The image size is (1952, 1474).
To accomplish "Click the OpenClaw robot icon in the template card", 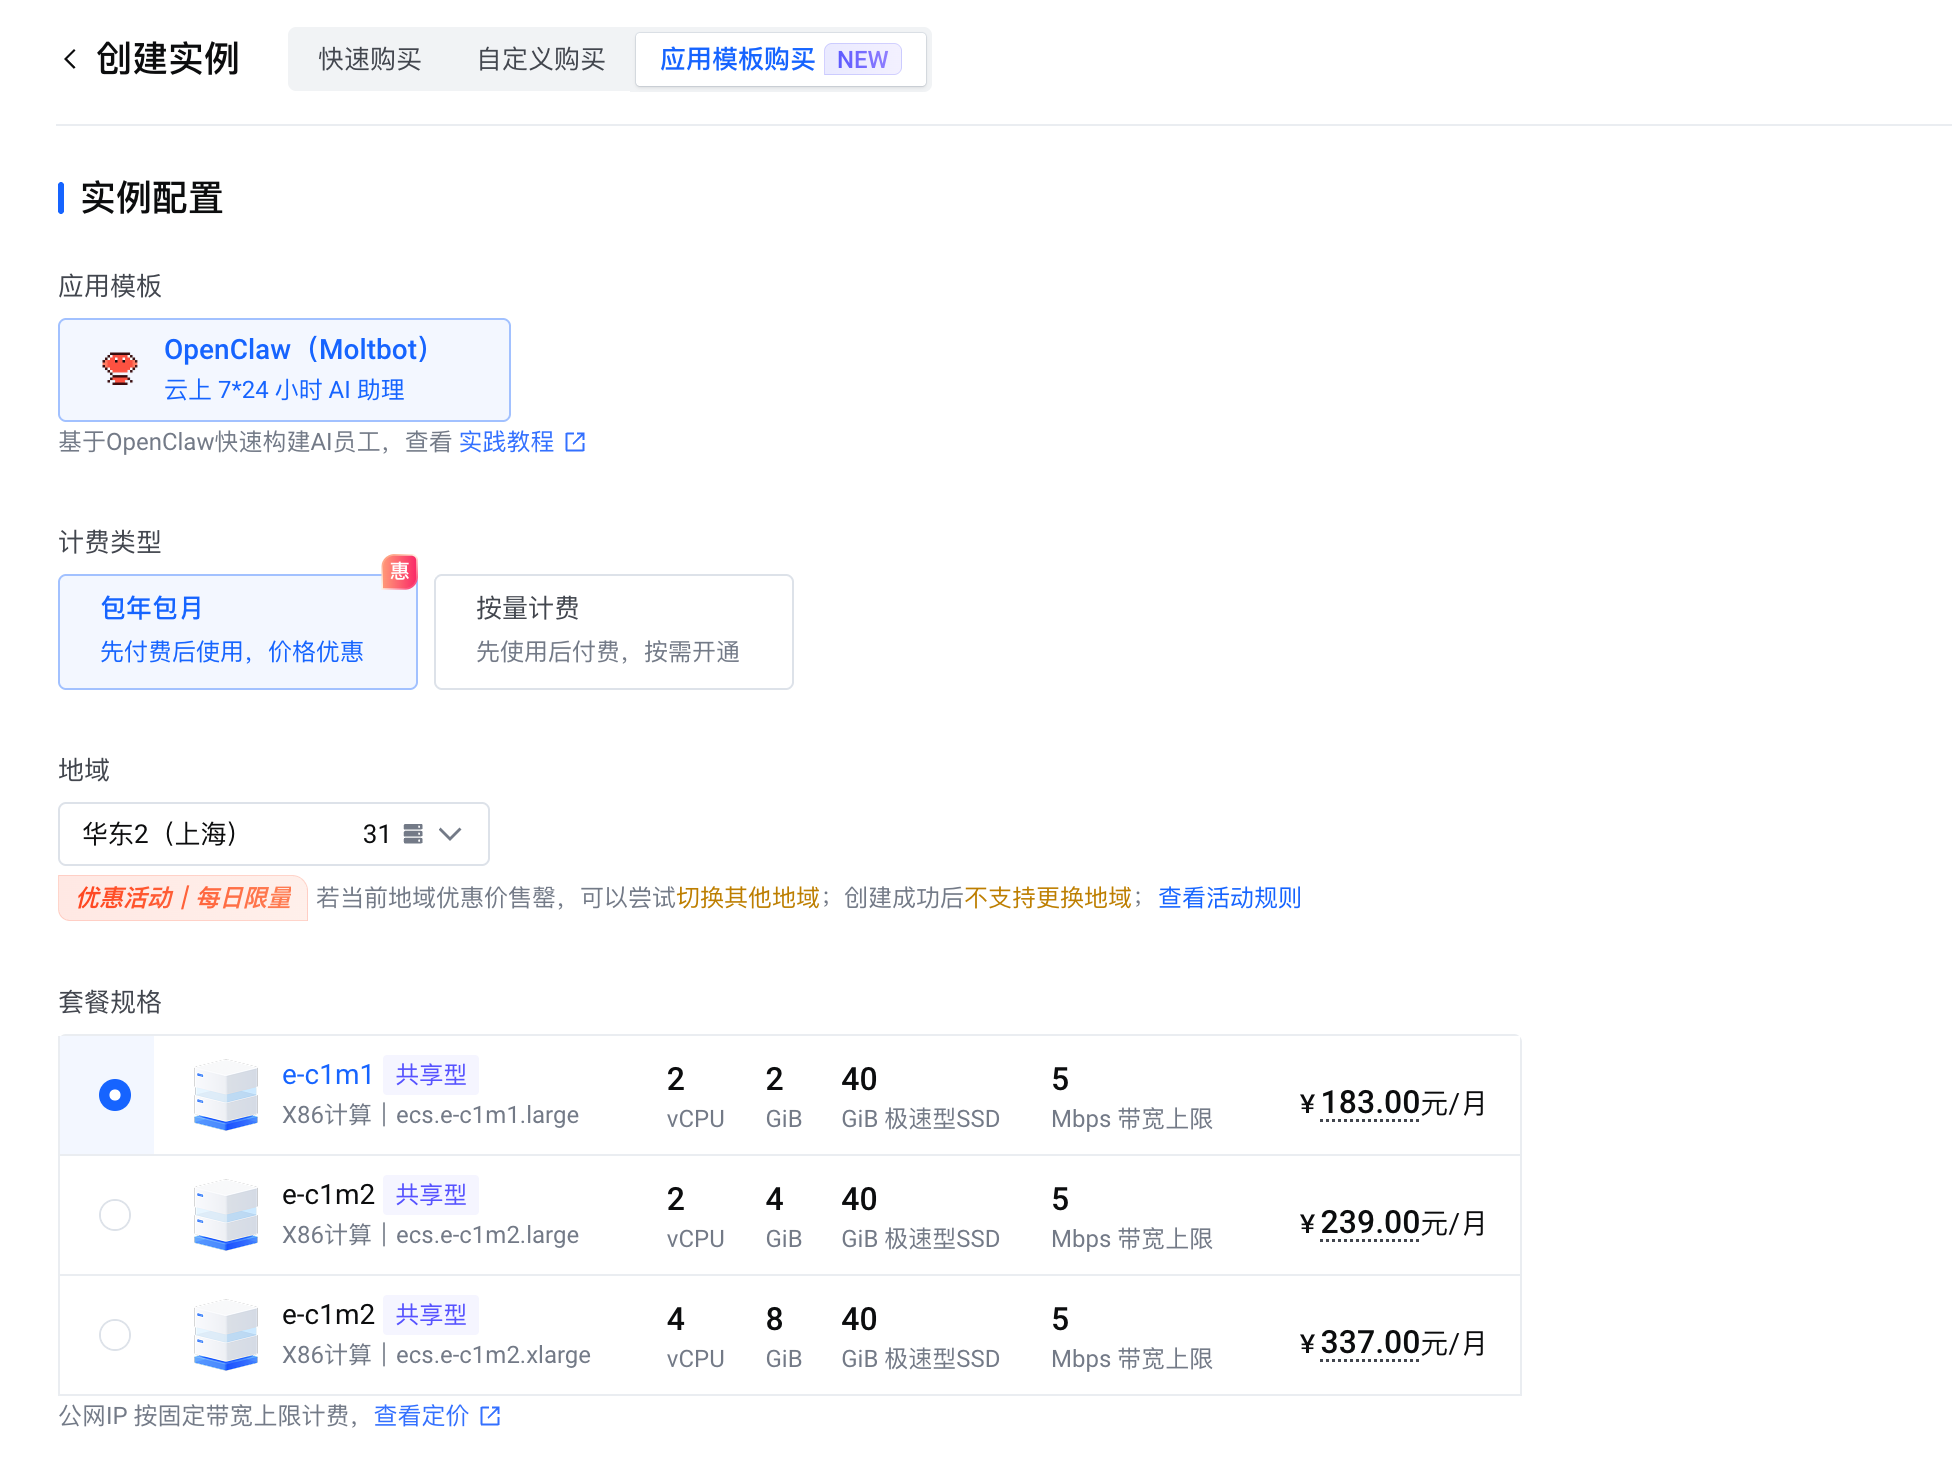I will click(119, 368).
